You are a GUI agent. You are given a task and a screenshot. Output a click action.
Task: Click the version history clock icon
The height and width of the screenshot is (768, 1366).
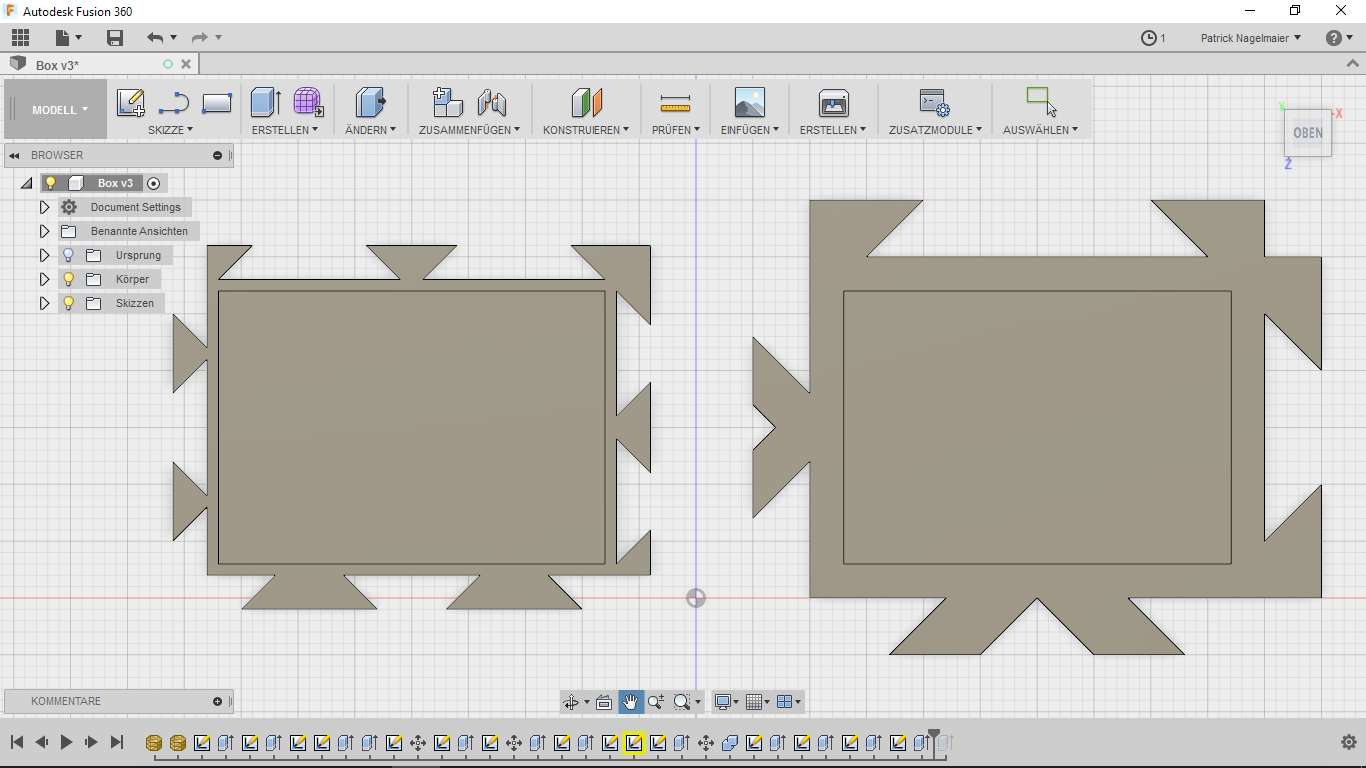click(1148, 37)
